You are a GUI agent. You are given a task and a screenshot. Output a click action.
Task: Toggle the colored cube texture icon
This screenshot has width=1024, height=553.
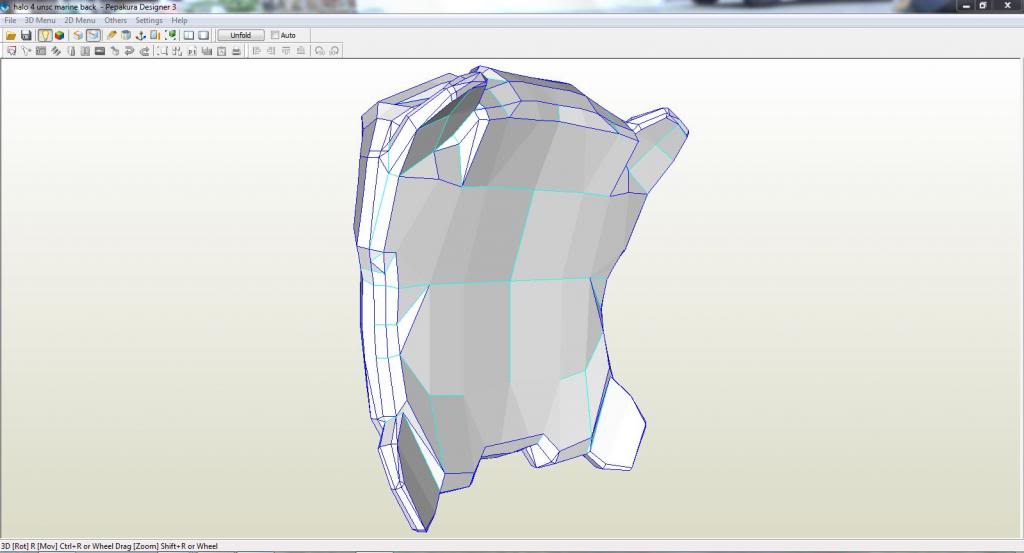pos(59,35)
